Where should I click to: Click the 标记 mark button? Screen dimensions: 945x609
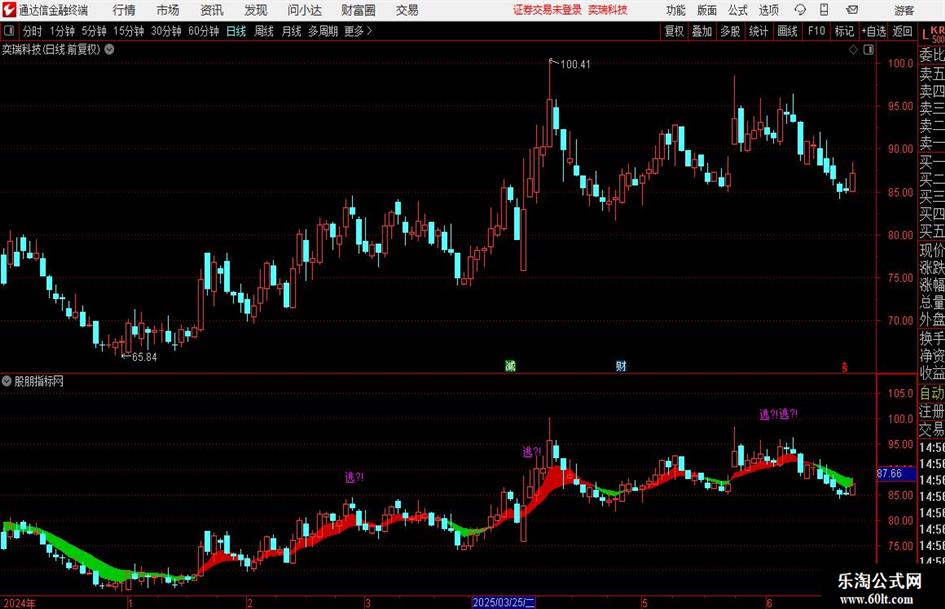click(x=844, y=31)
